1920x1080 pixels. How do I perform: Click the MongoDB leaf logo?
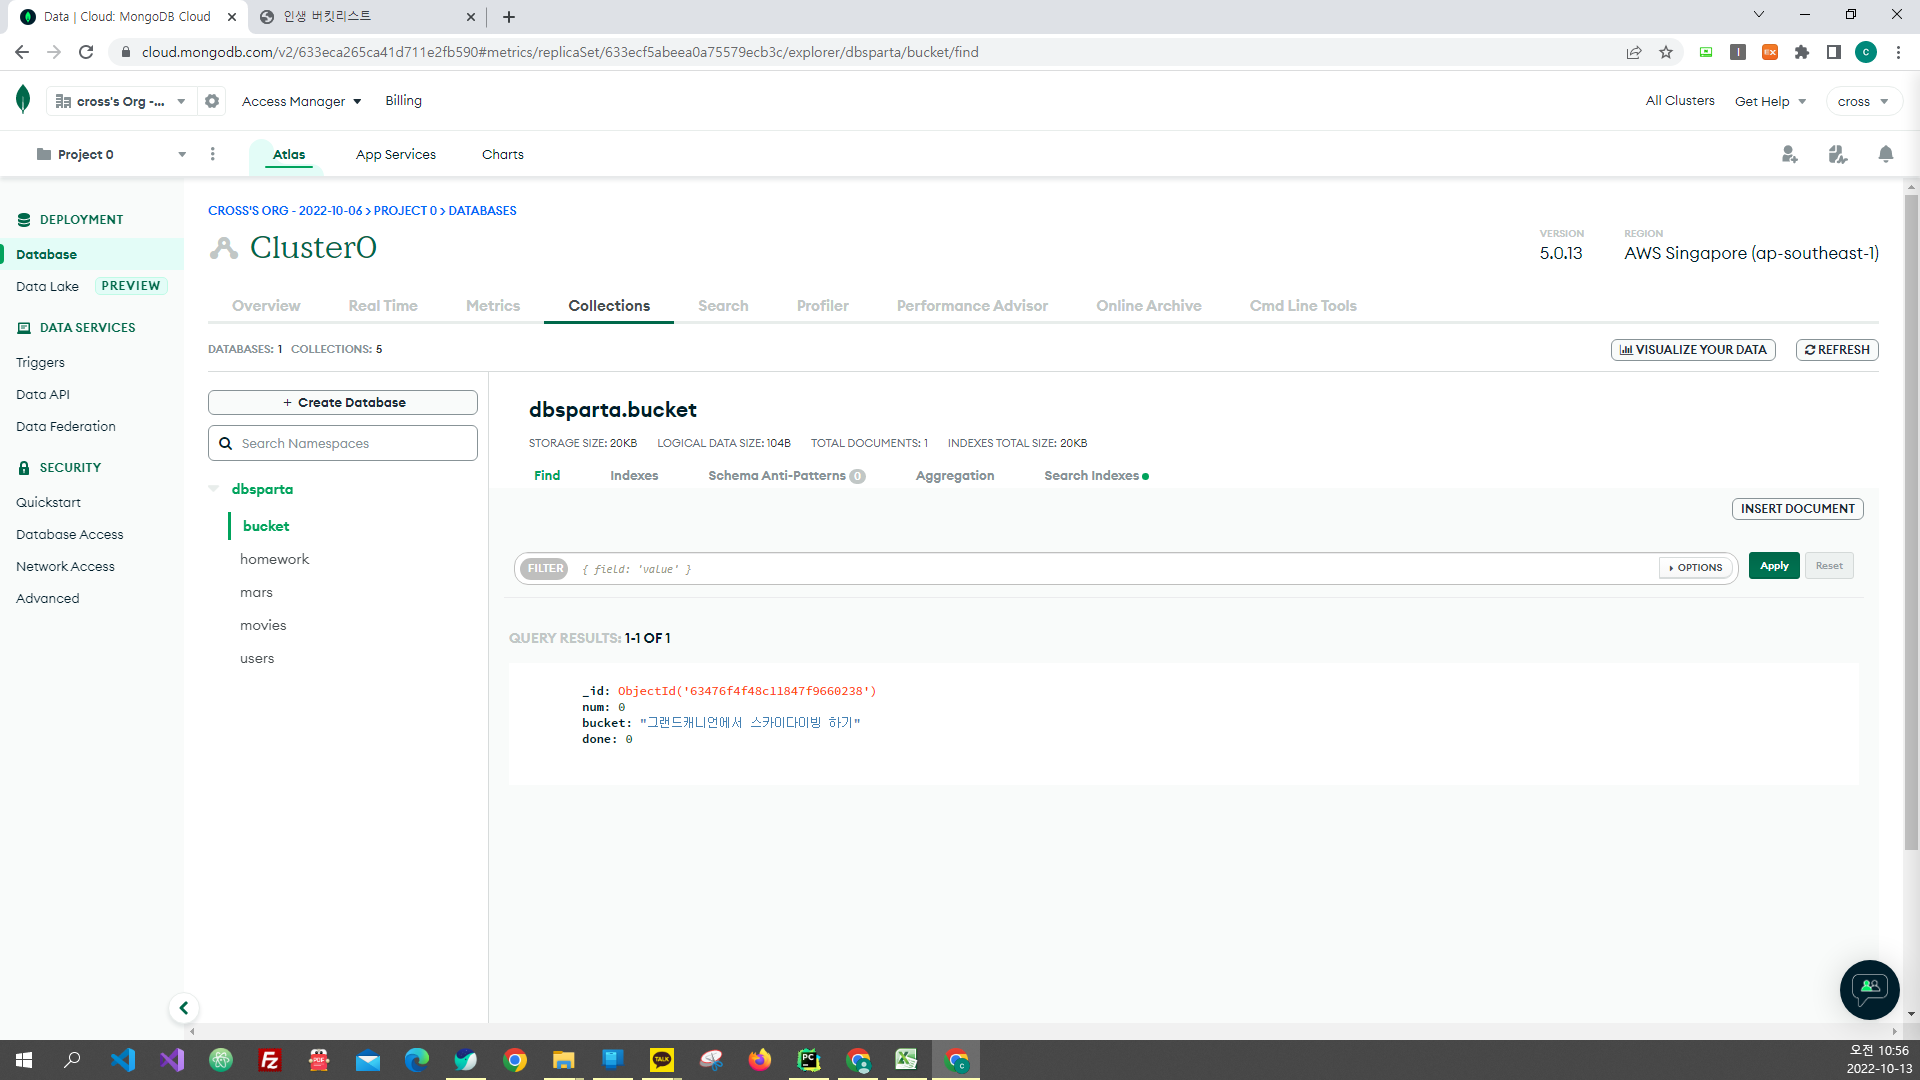23,100
